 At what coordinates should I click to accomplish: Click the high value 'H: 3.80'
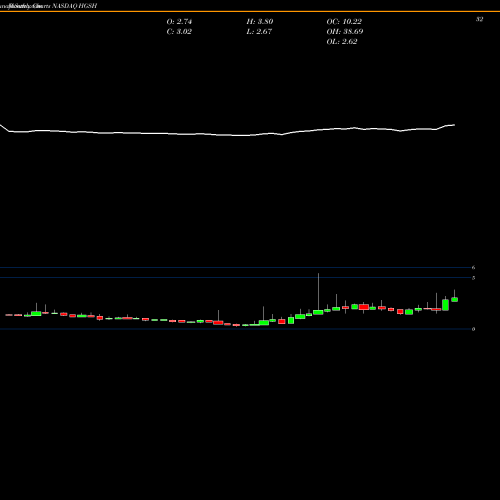[x=260, y=22]
